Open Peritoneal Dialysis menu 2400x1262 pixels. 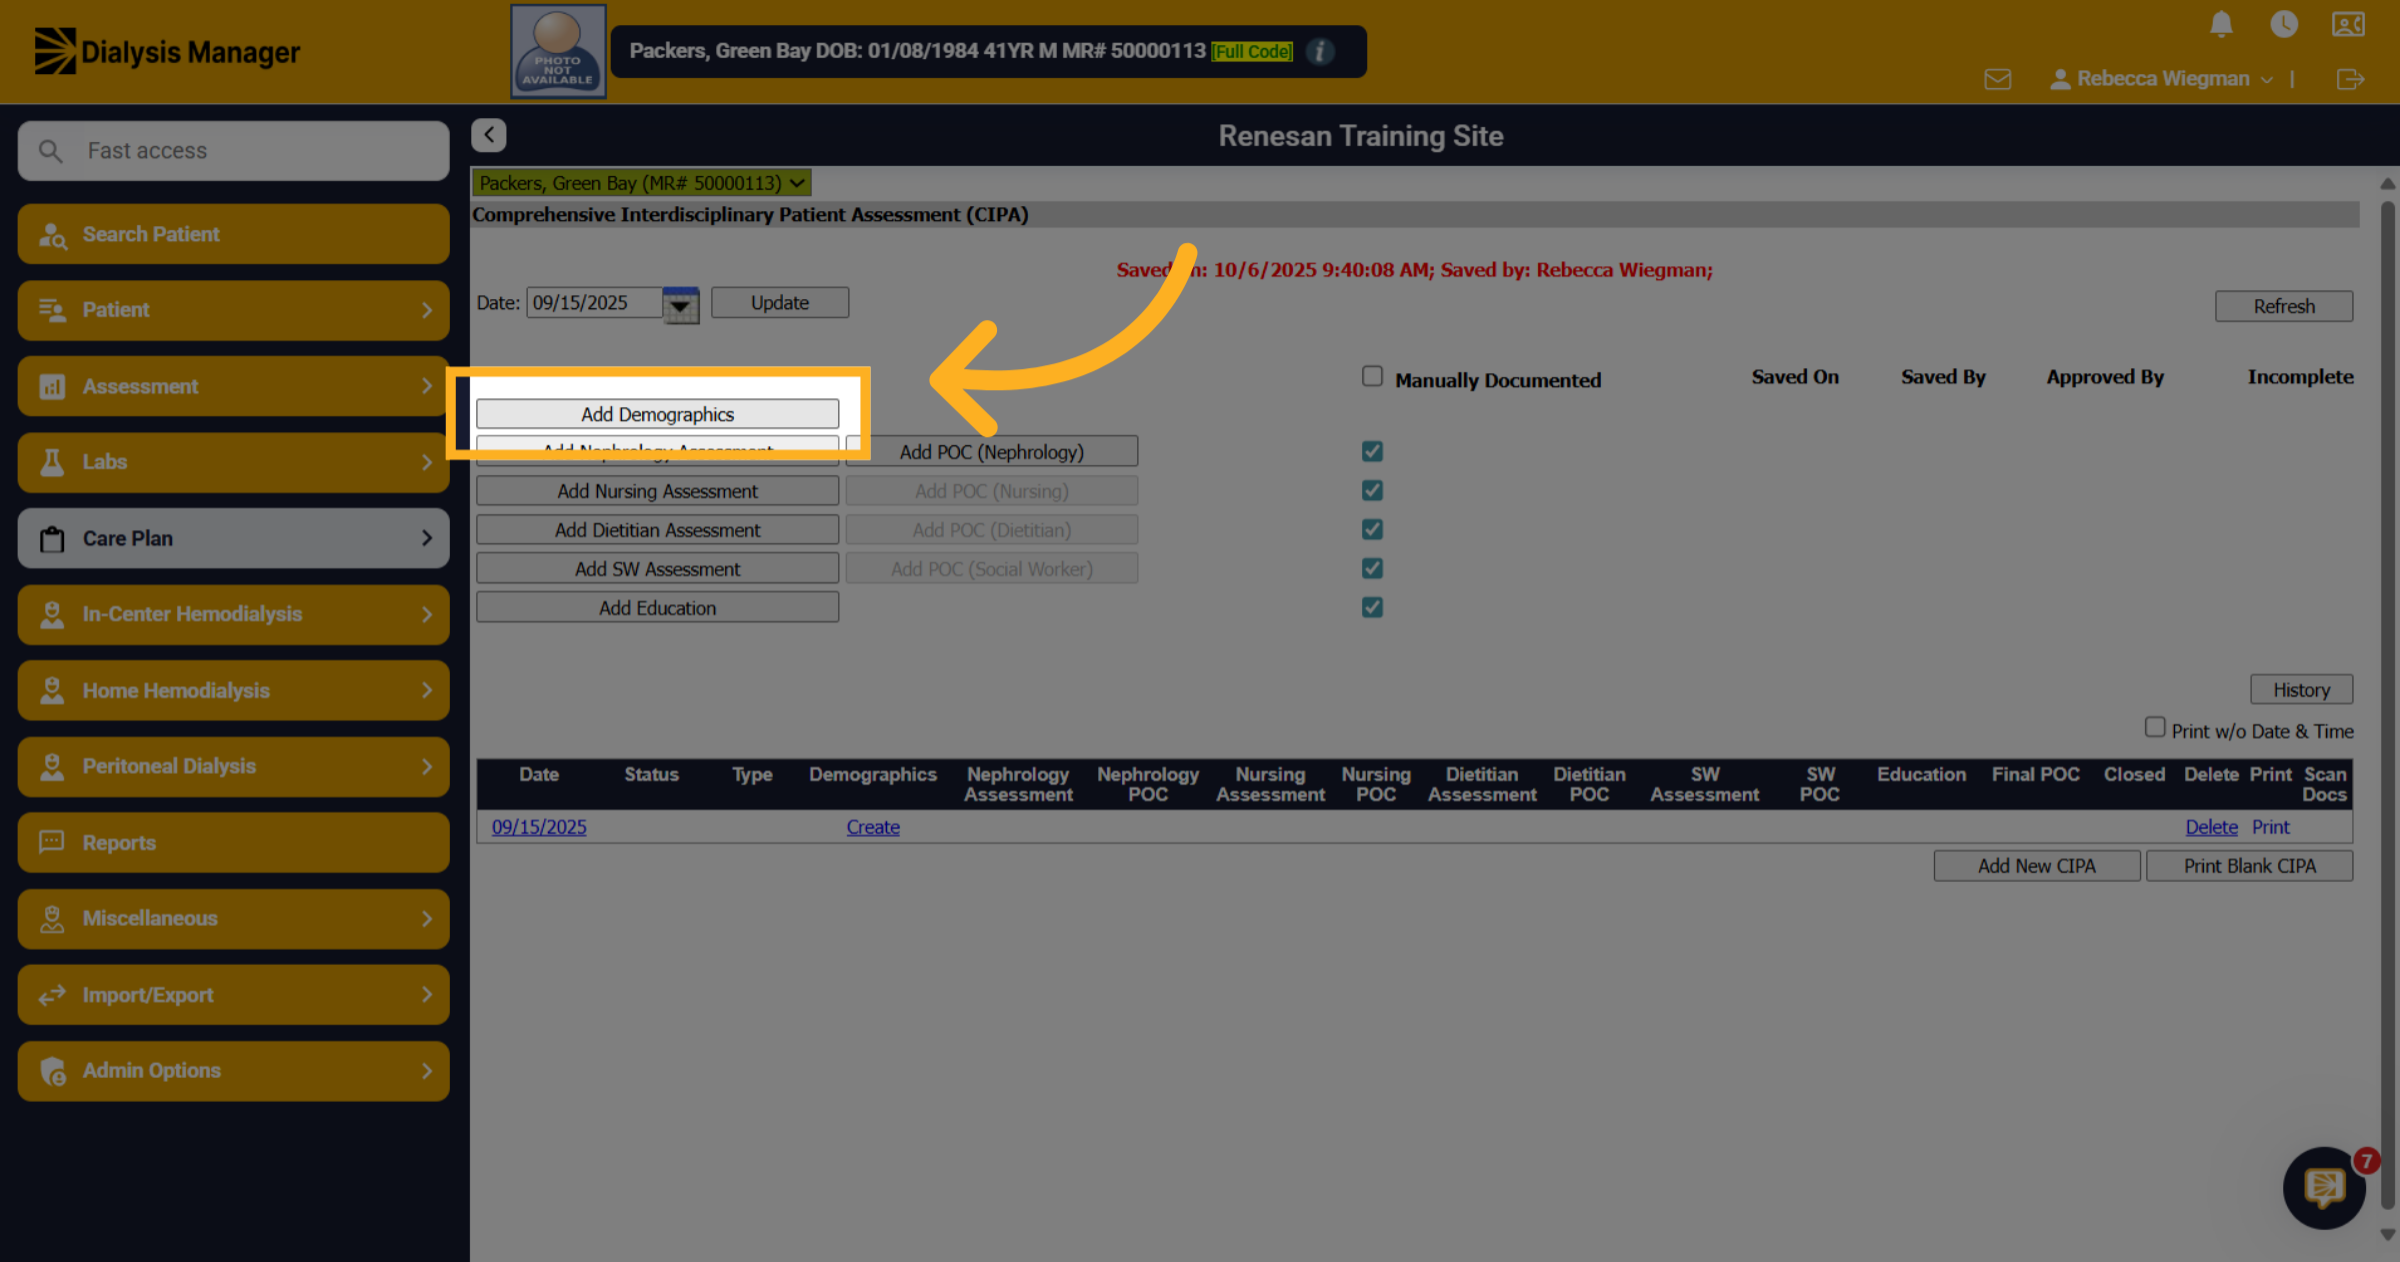click(233, 766)
